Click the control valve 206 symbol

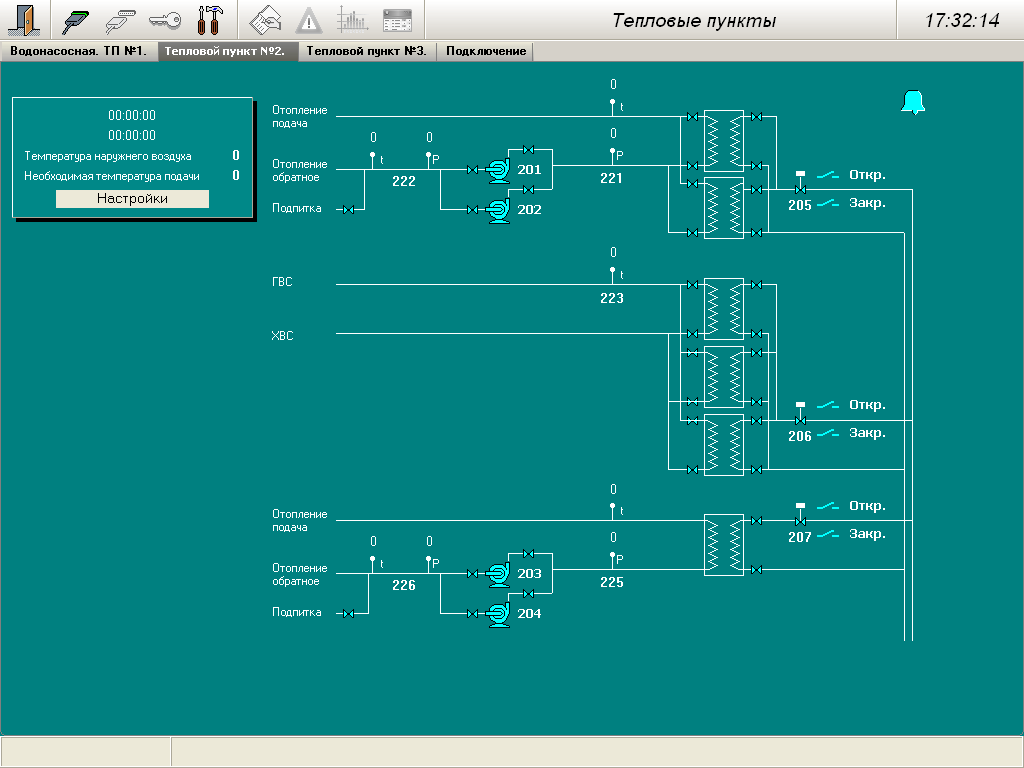799,420
